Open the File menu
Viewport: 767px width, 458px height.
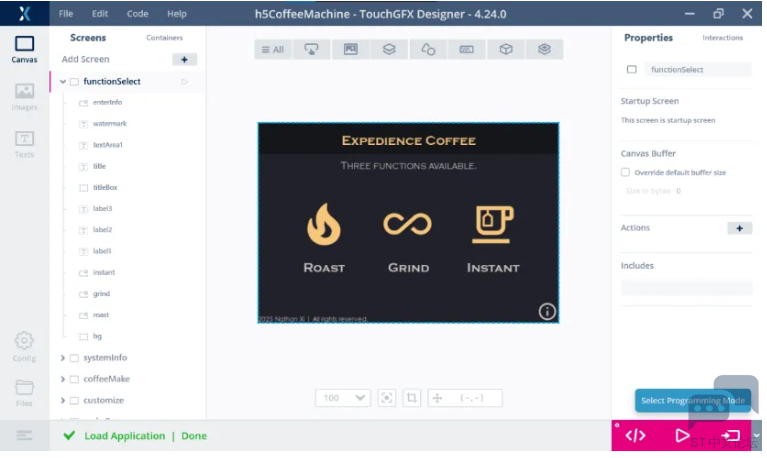click(66, 14)
